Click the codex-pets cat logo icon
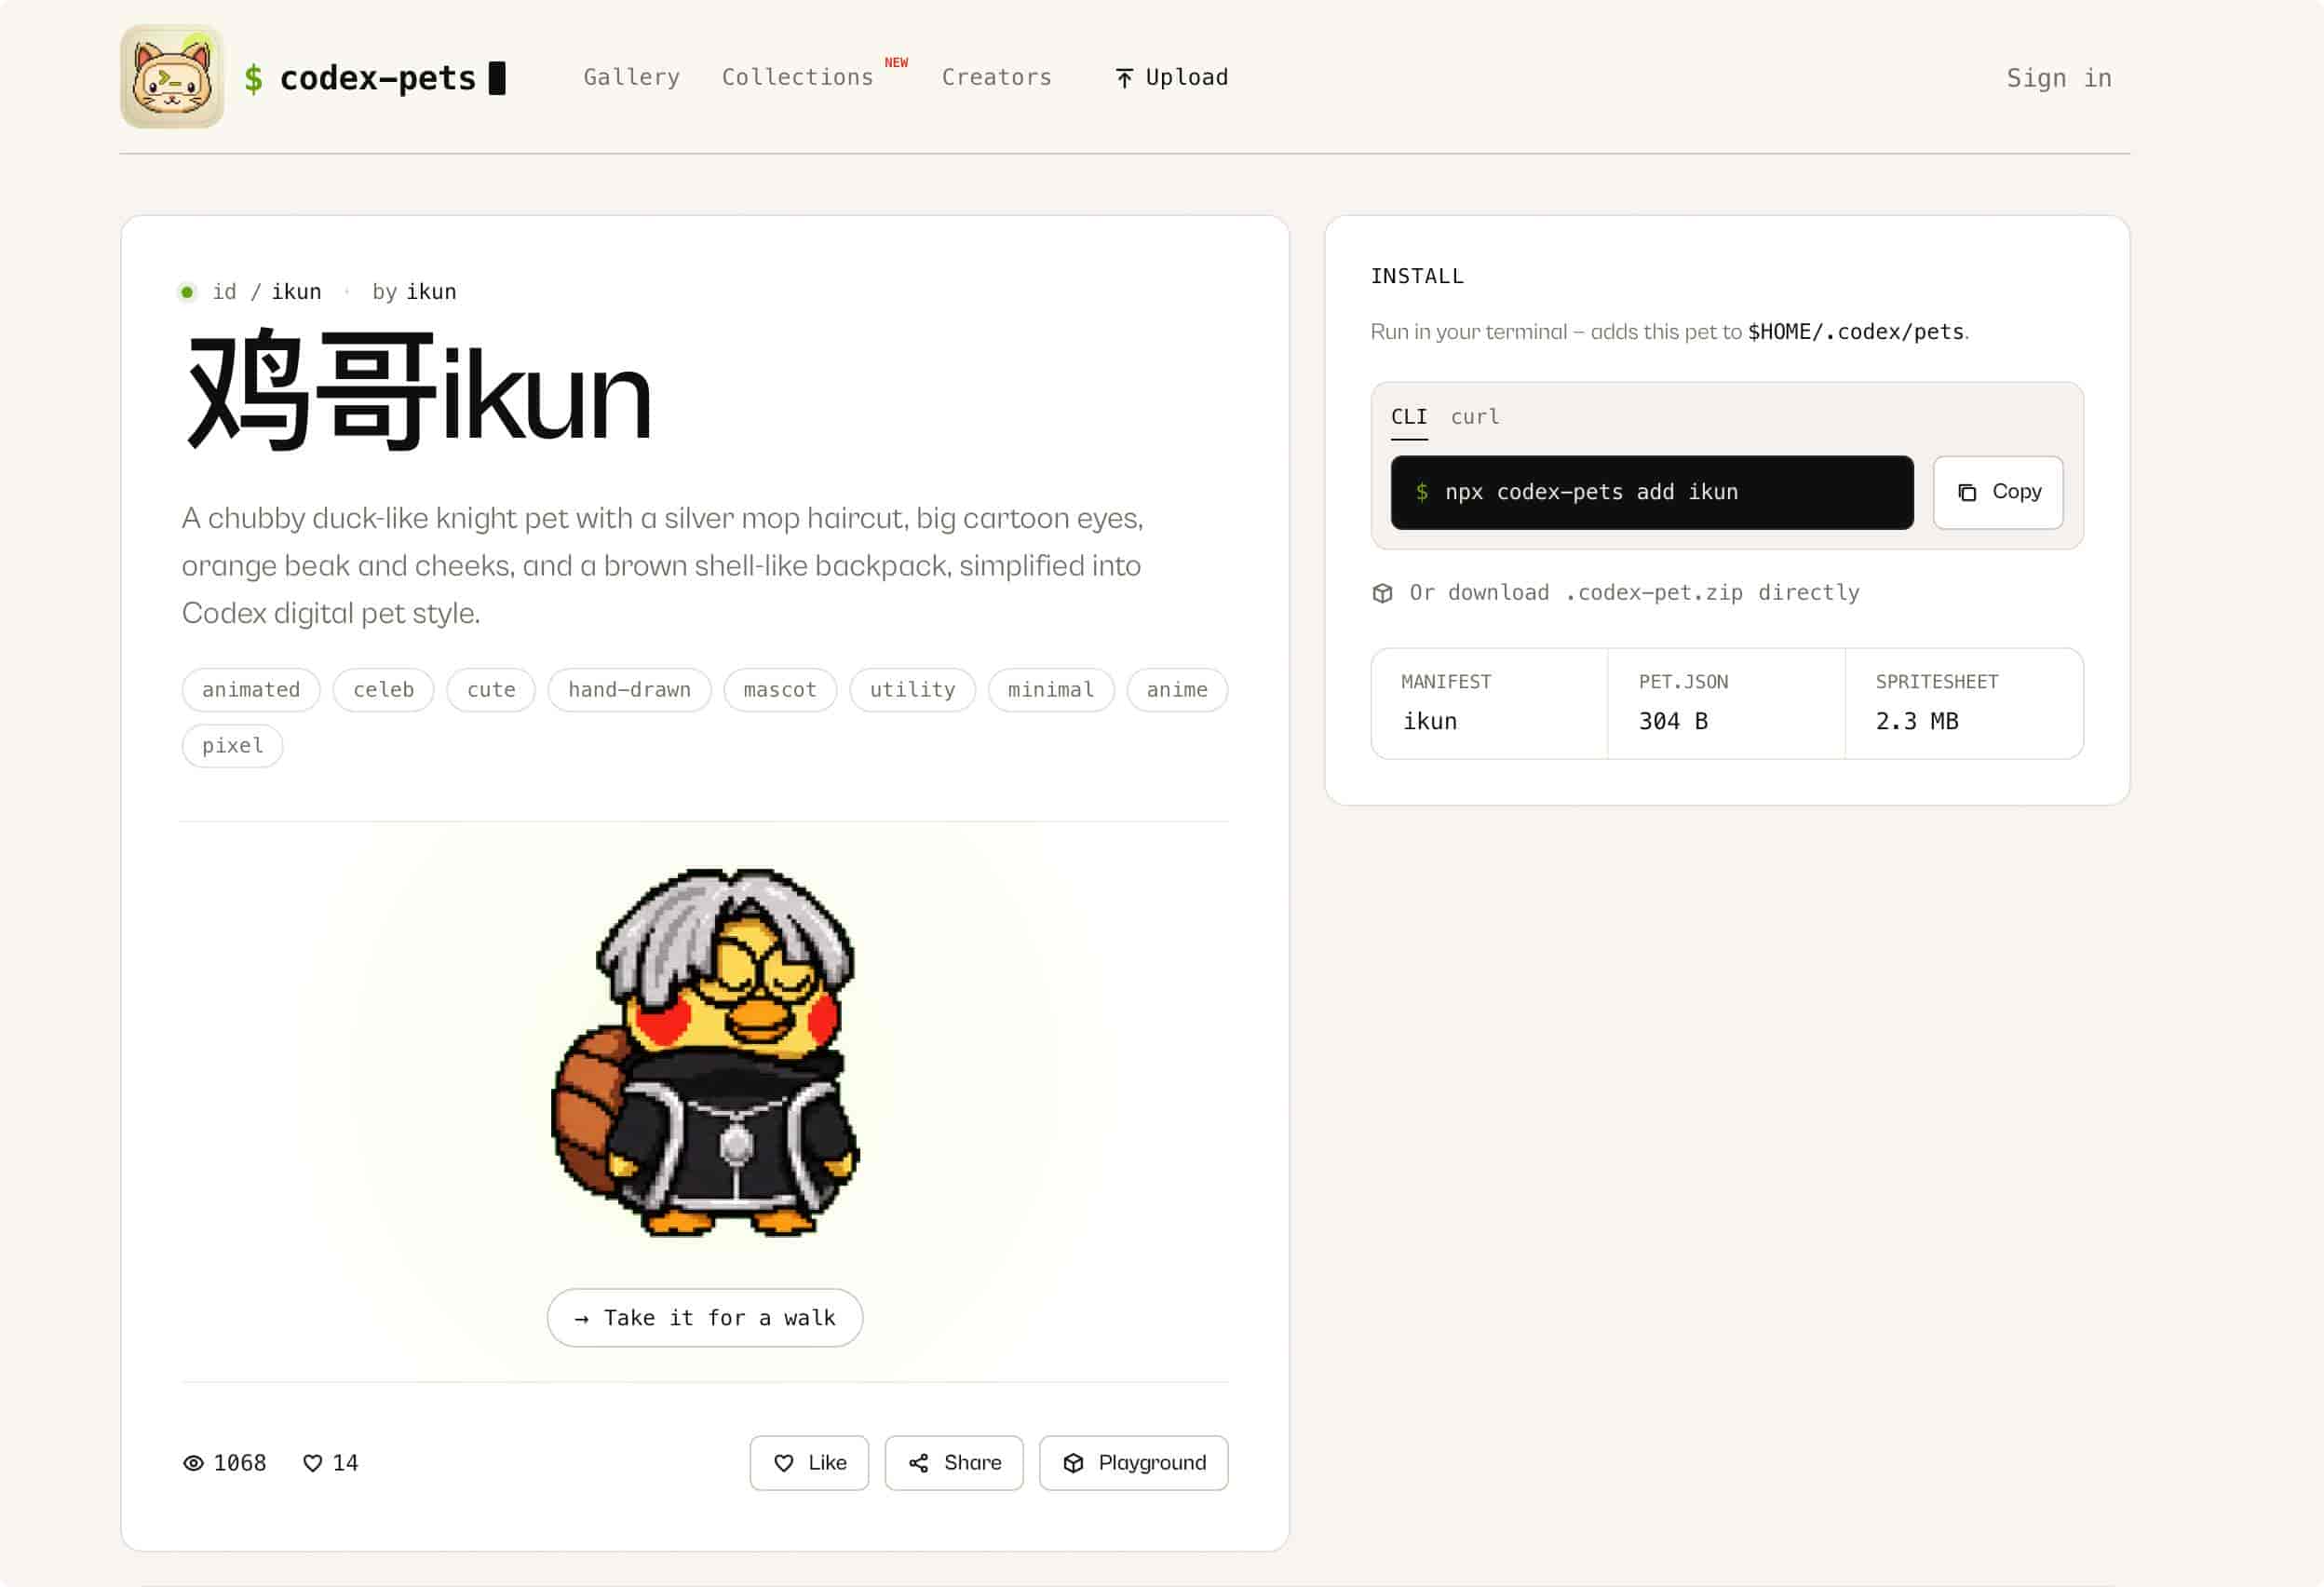 point(172,77)
